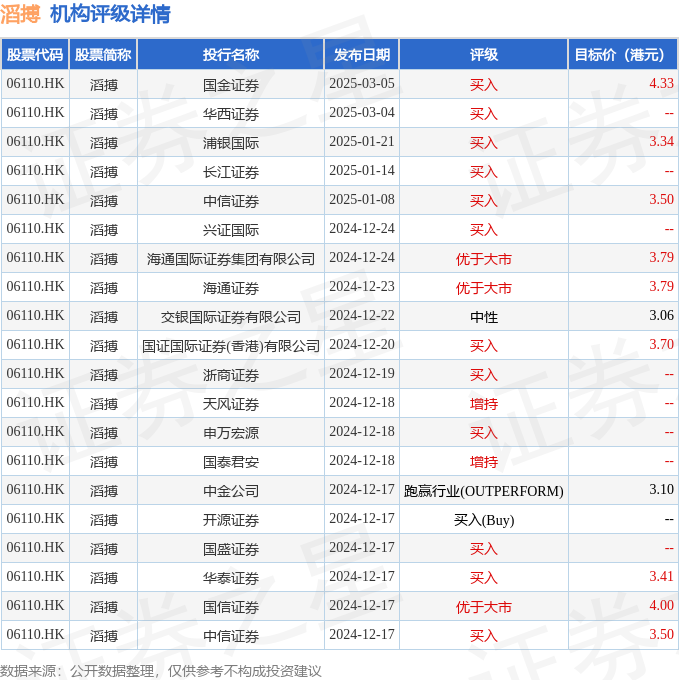Select the 国信证券 cell
Screen dimensions: 679x680
coord(231,606)
